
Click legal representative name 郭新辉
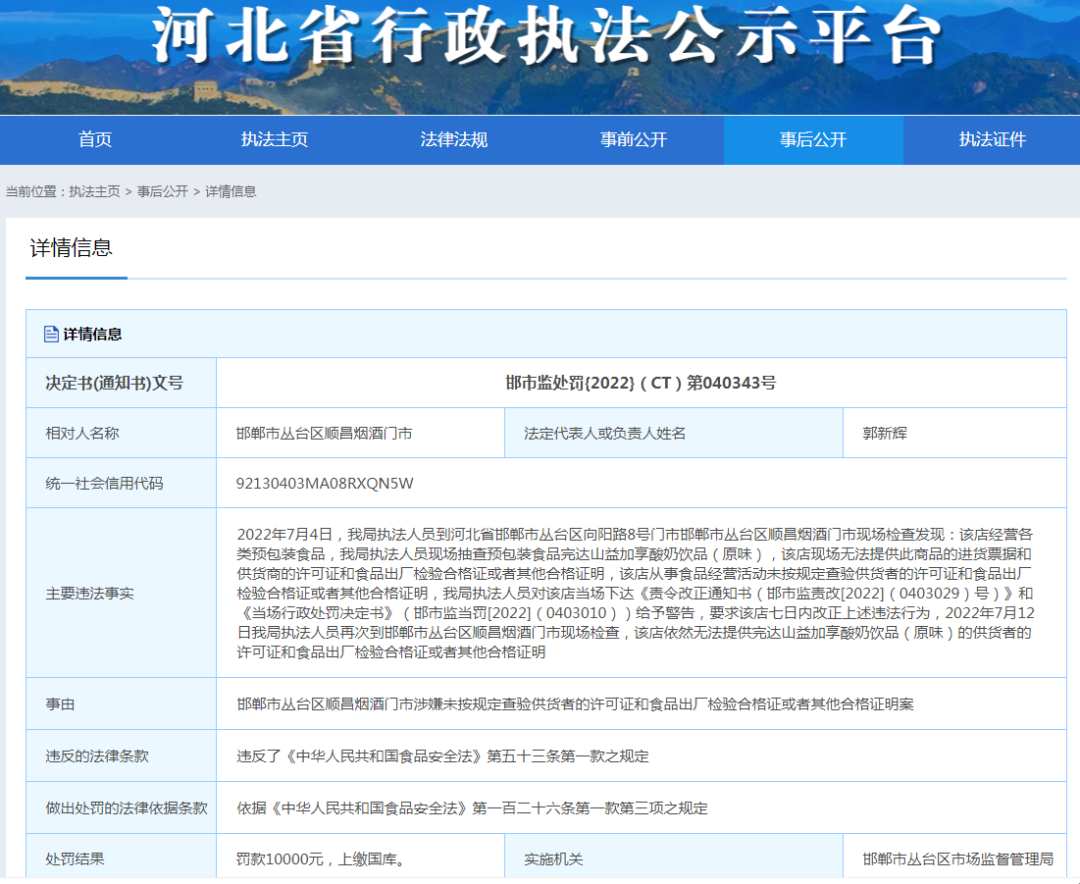click(884, 433)
